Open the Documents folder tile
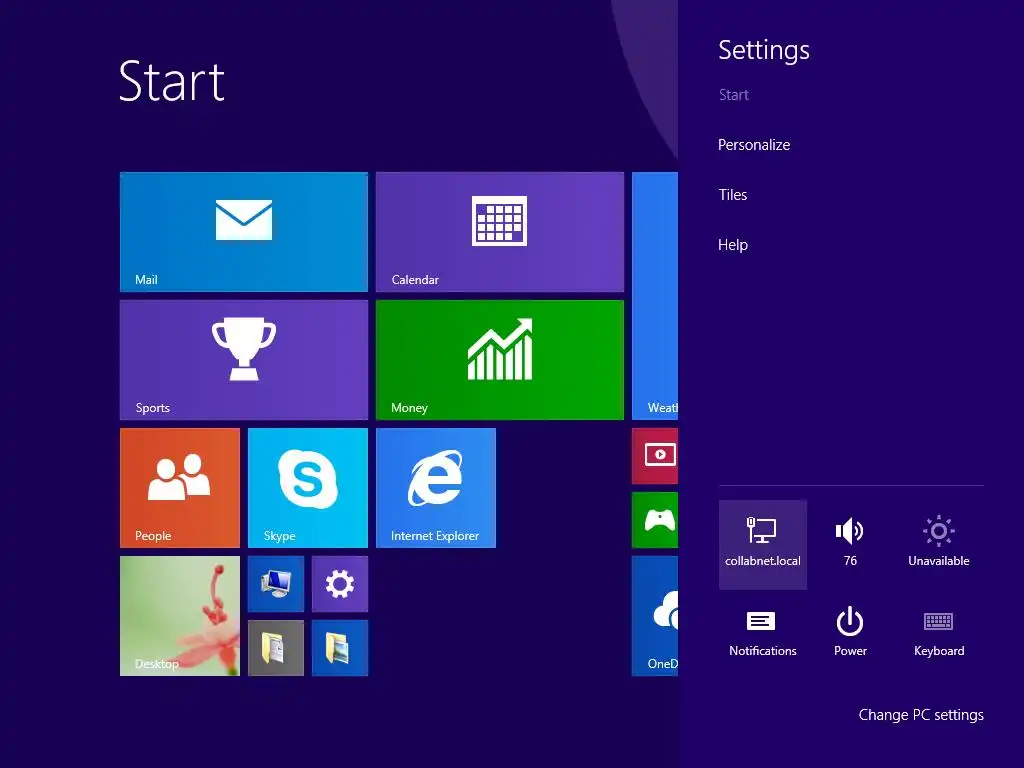This screenshot has height=768, width=1024. tap(276, 648)
